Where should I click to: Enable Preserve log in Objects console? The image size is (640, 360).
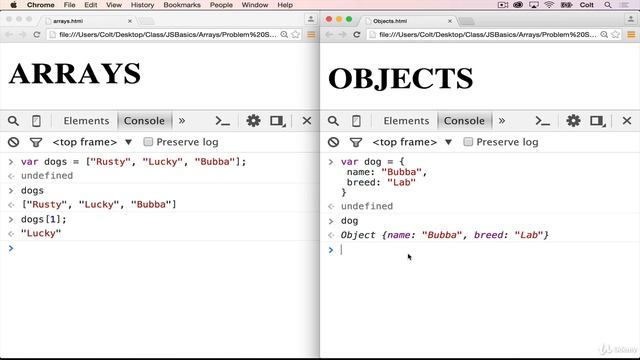click(x=468, y=142)
